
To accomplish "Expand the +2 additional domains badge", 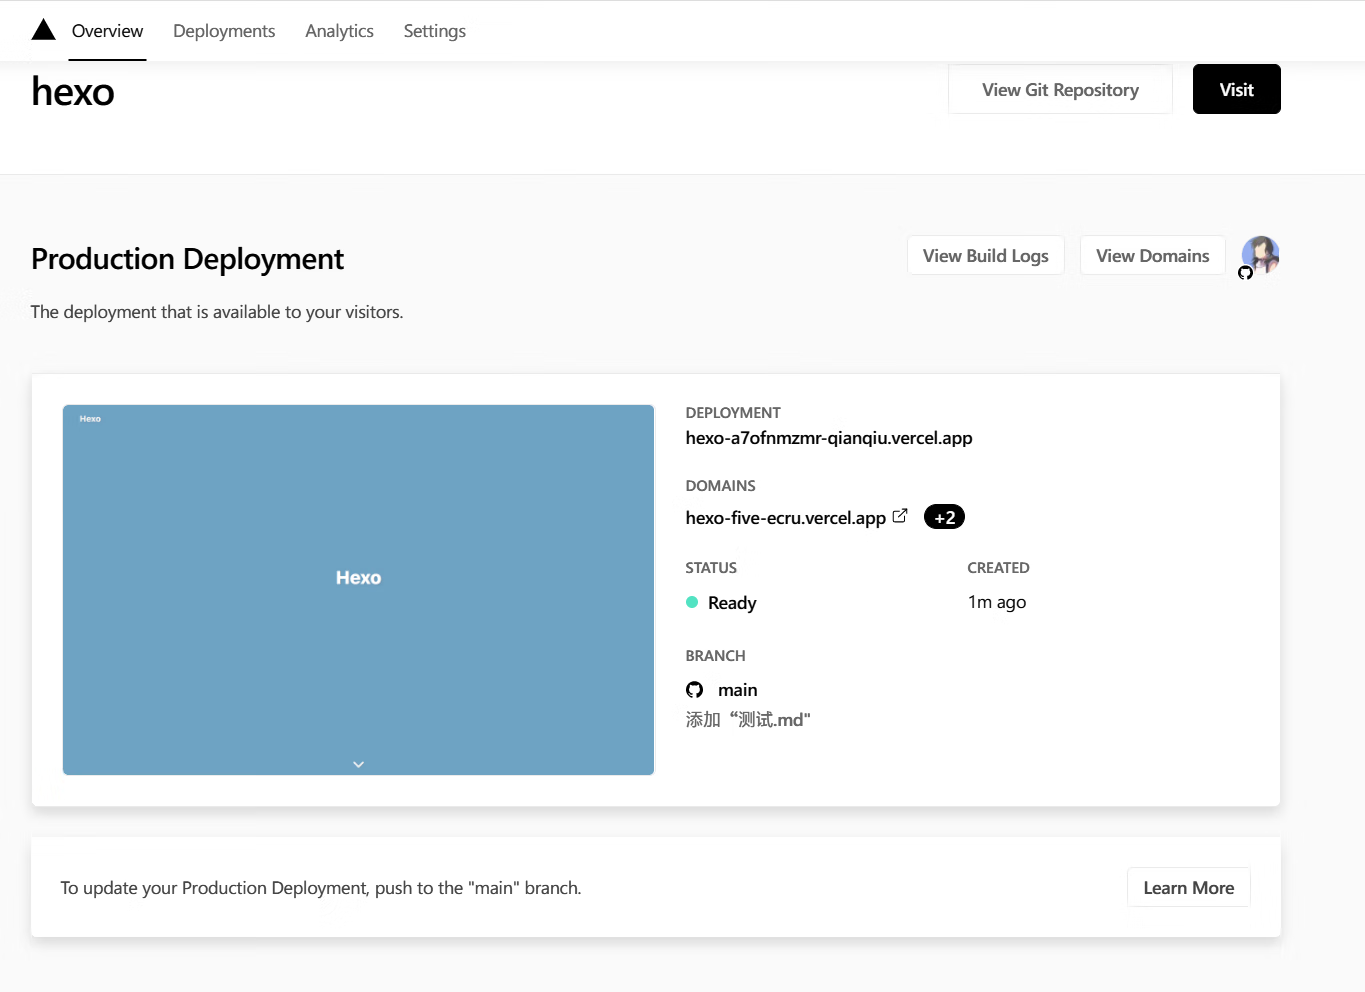I will [944, 517].
